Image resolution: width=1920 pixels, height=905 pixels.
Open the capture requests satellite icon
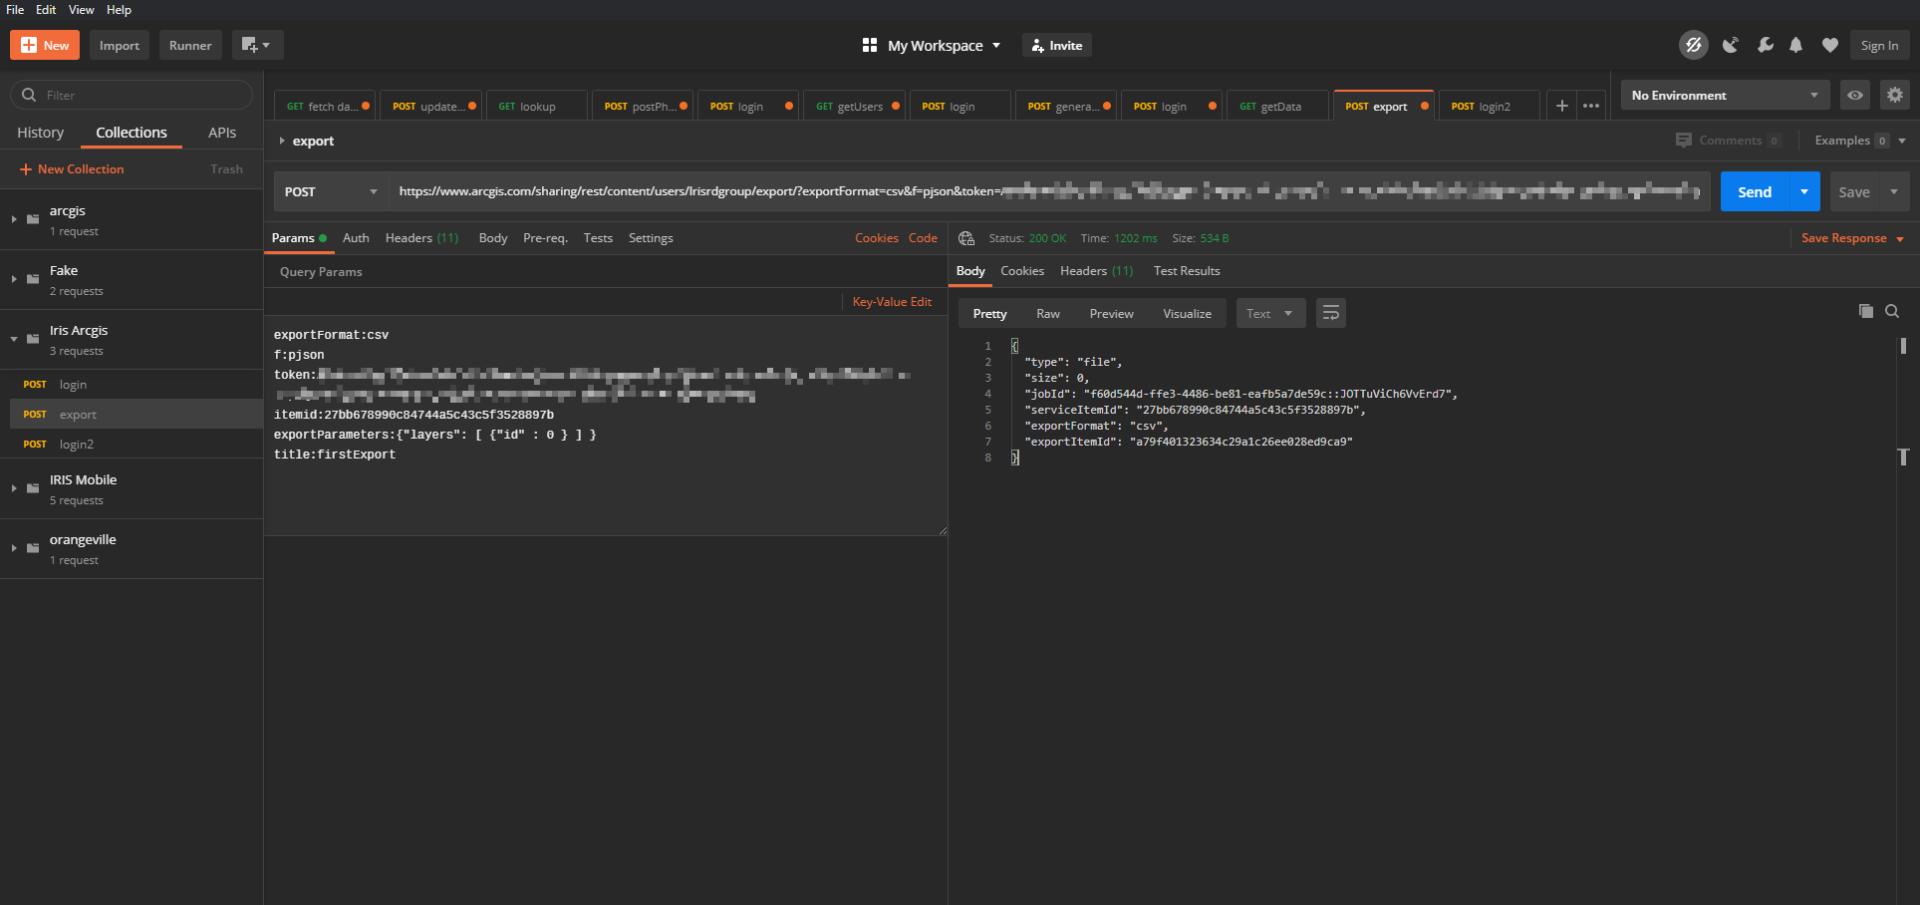point(1730,45)
